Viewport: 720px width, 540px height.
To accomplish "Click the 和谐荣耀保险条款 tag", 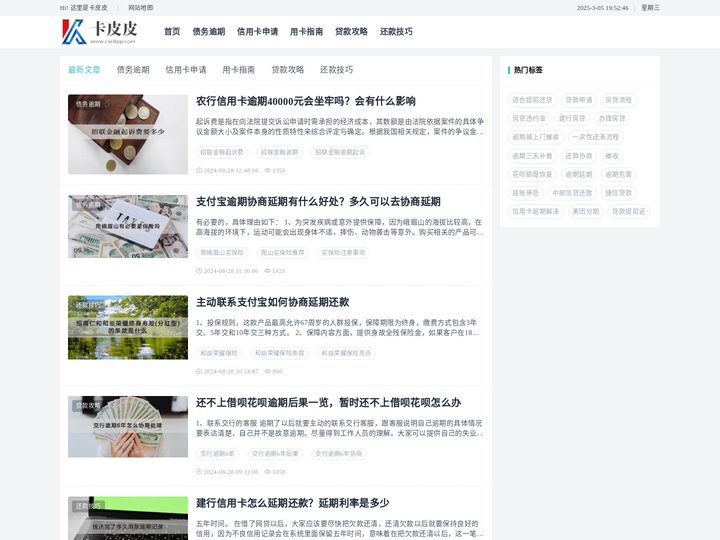I will tap(280, 353).
